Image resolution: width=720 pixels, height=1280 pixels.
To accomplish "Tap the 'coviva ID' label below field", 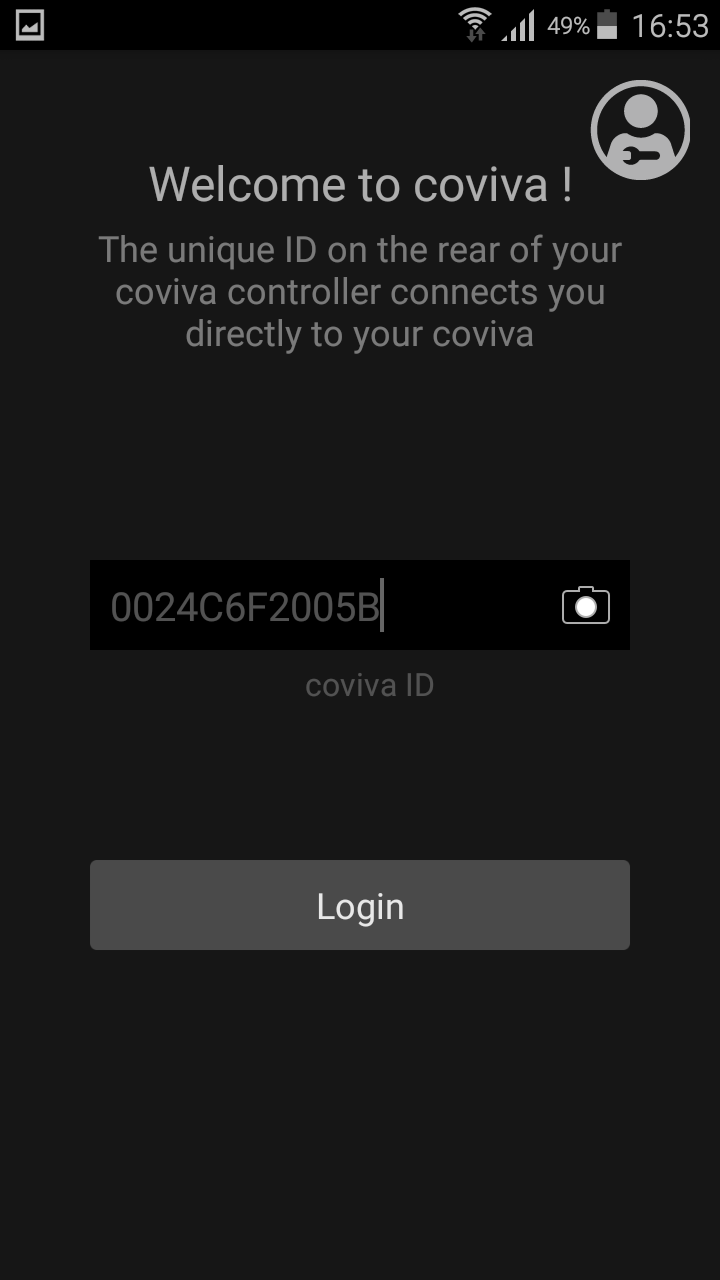I will [369, 685].
